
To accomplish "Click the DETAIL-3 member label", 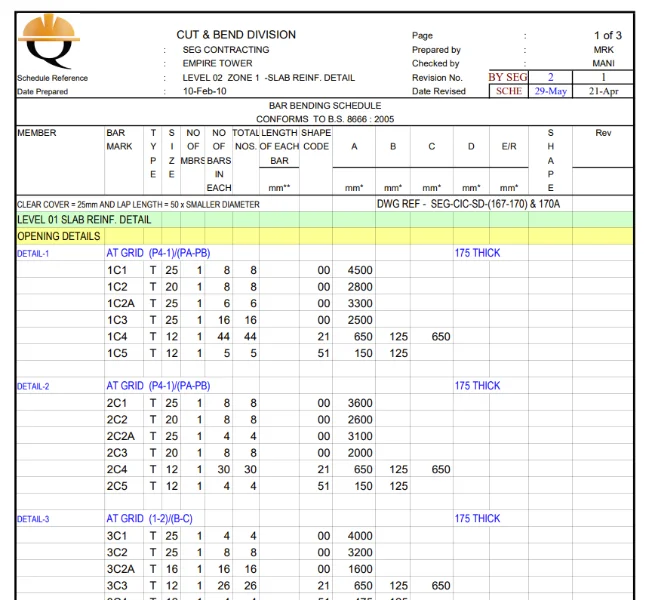I will pyautogui.click(x=33, y=519).
